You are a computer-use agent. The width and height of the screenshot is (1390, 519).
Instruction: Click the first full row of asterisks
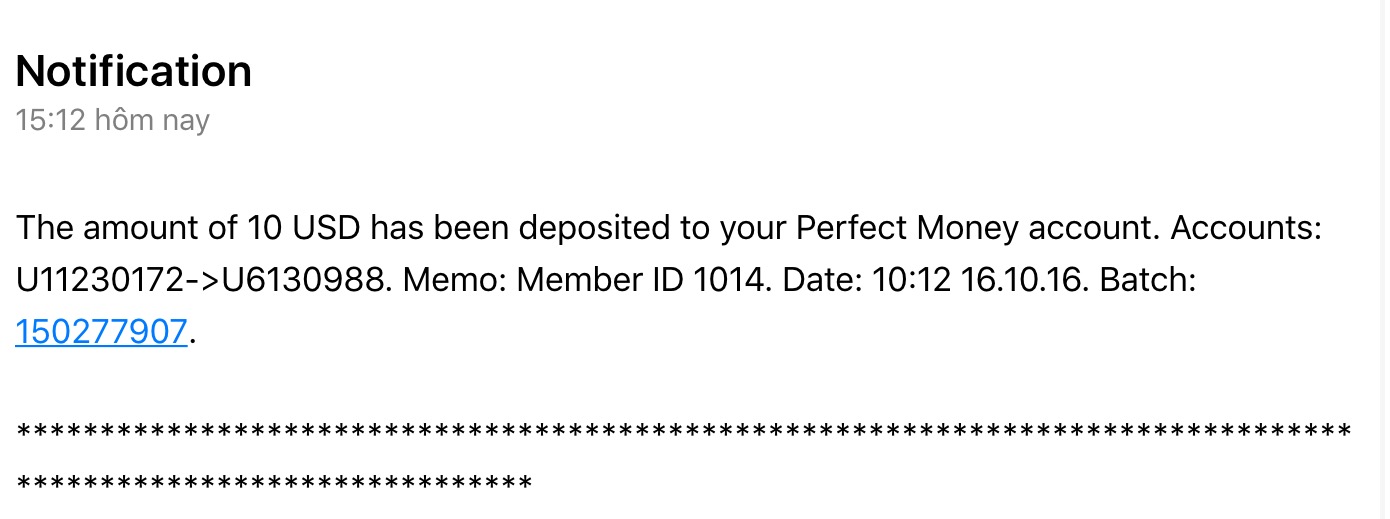pos(684,432)
